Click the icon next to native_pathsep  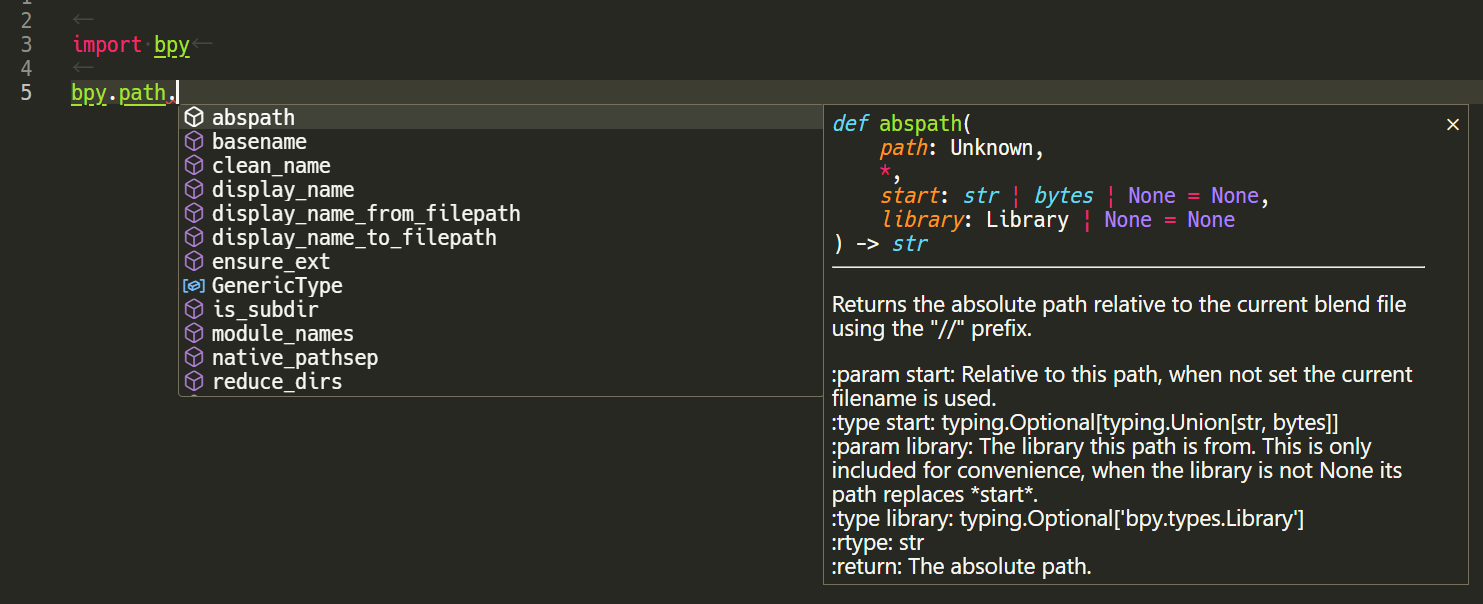click(194, 357)
